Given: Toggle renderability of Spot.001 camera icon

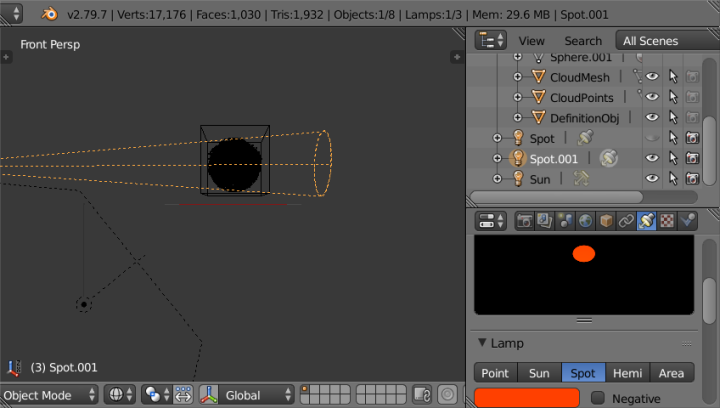Looking at the screenshot, I should [x=691, y=158].
